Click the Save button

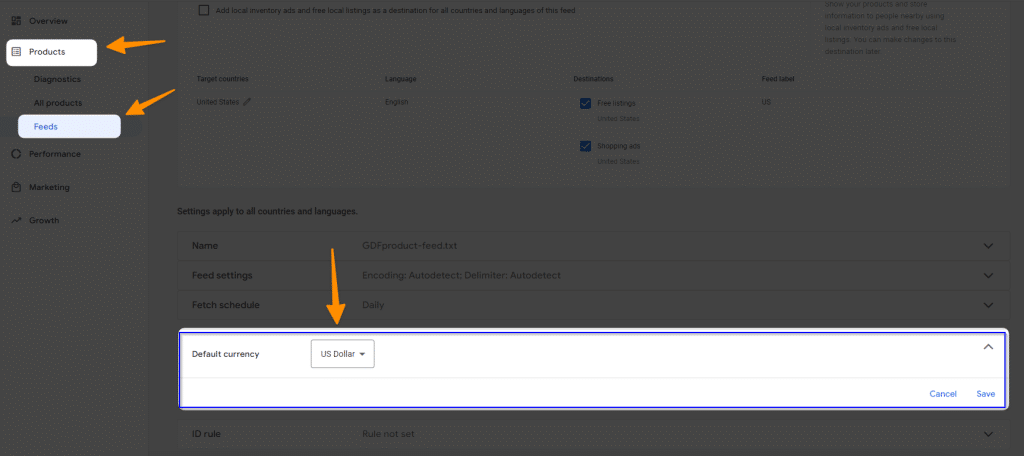click(x=986, y=394)
